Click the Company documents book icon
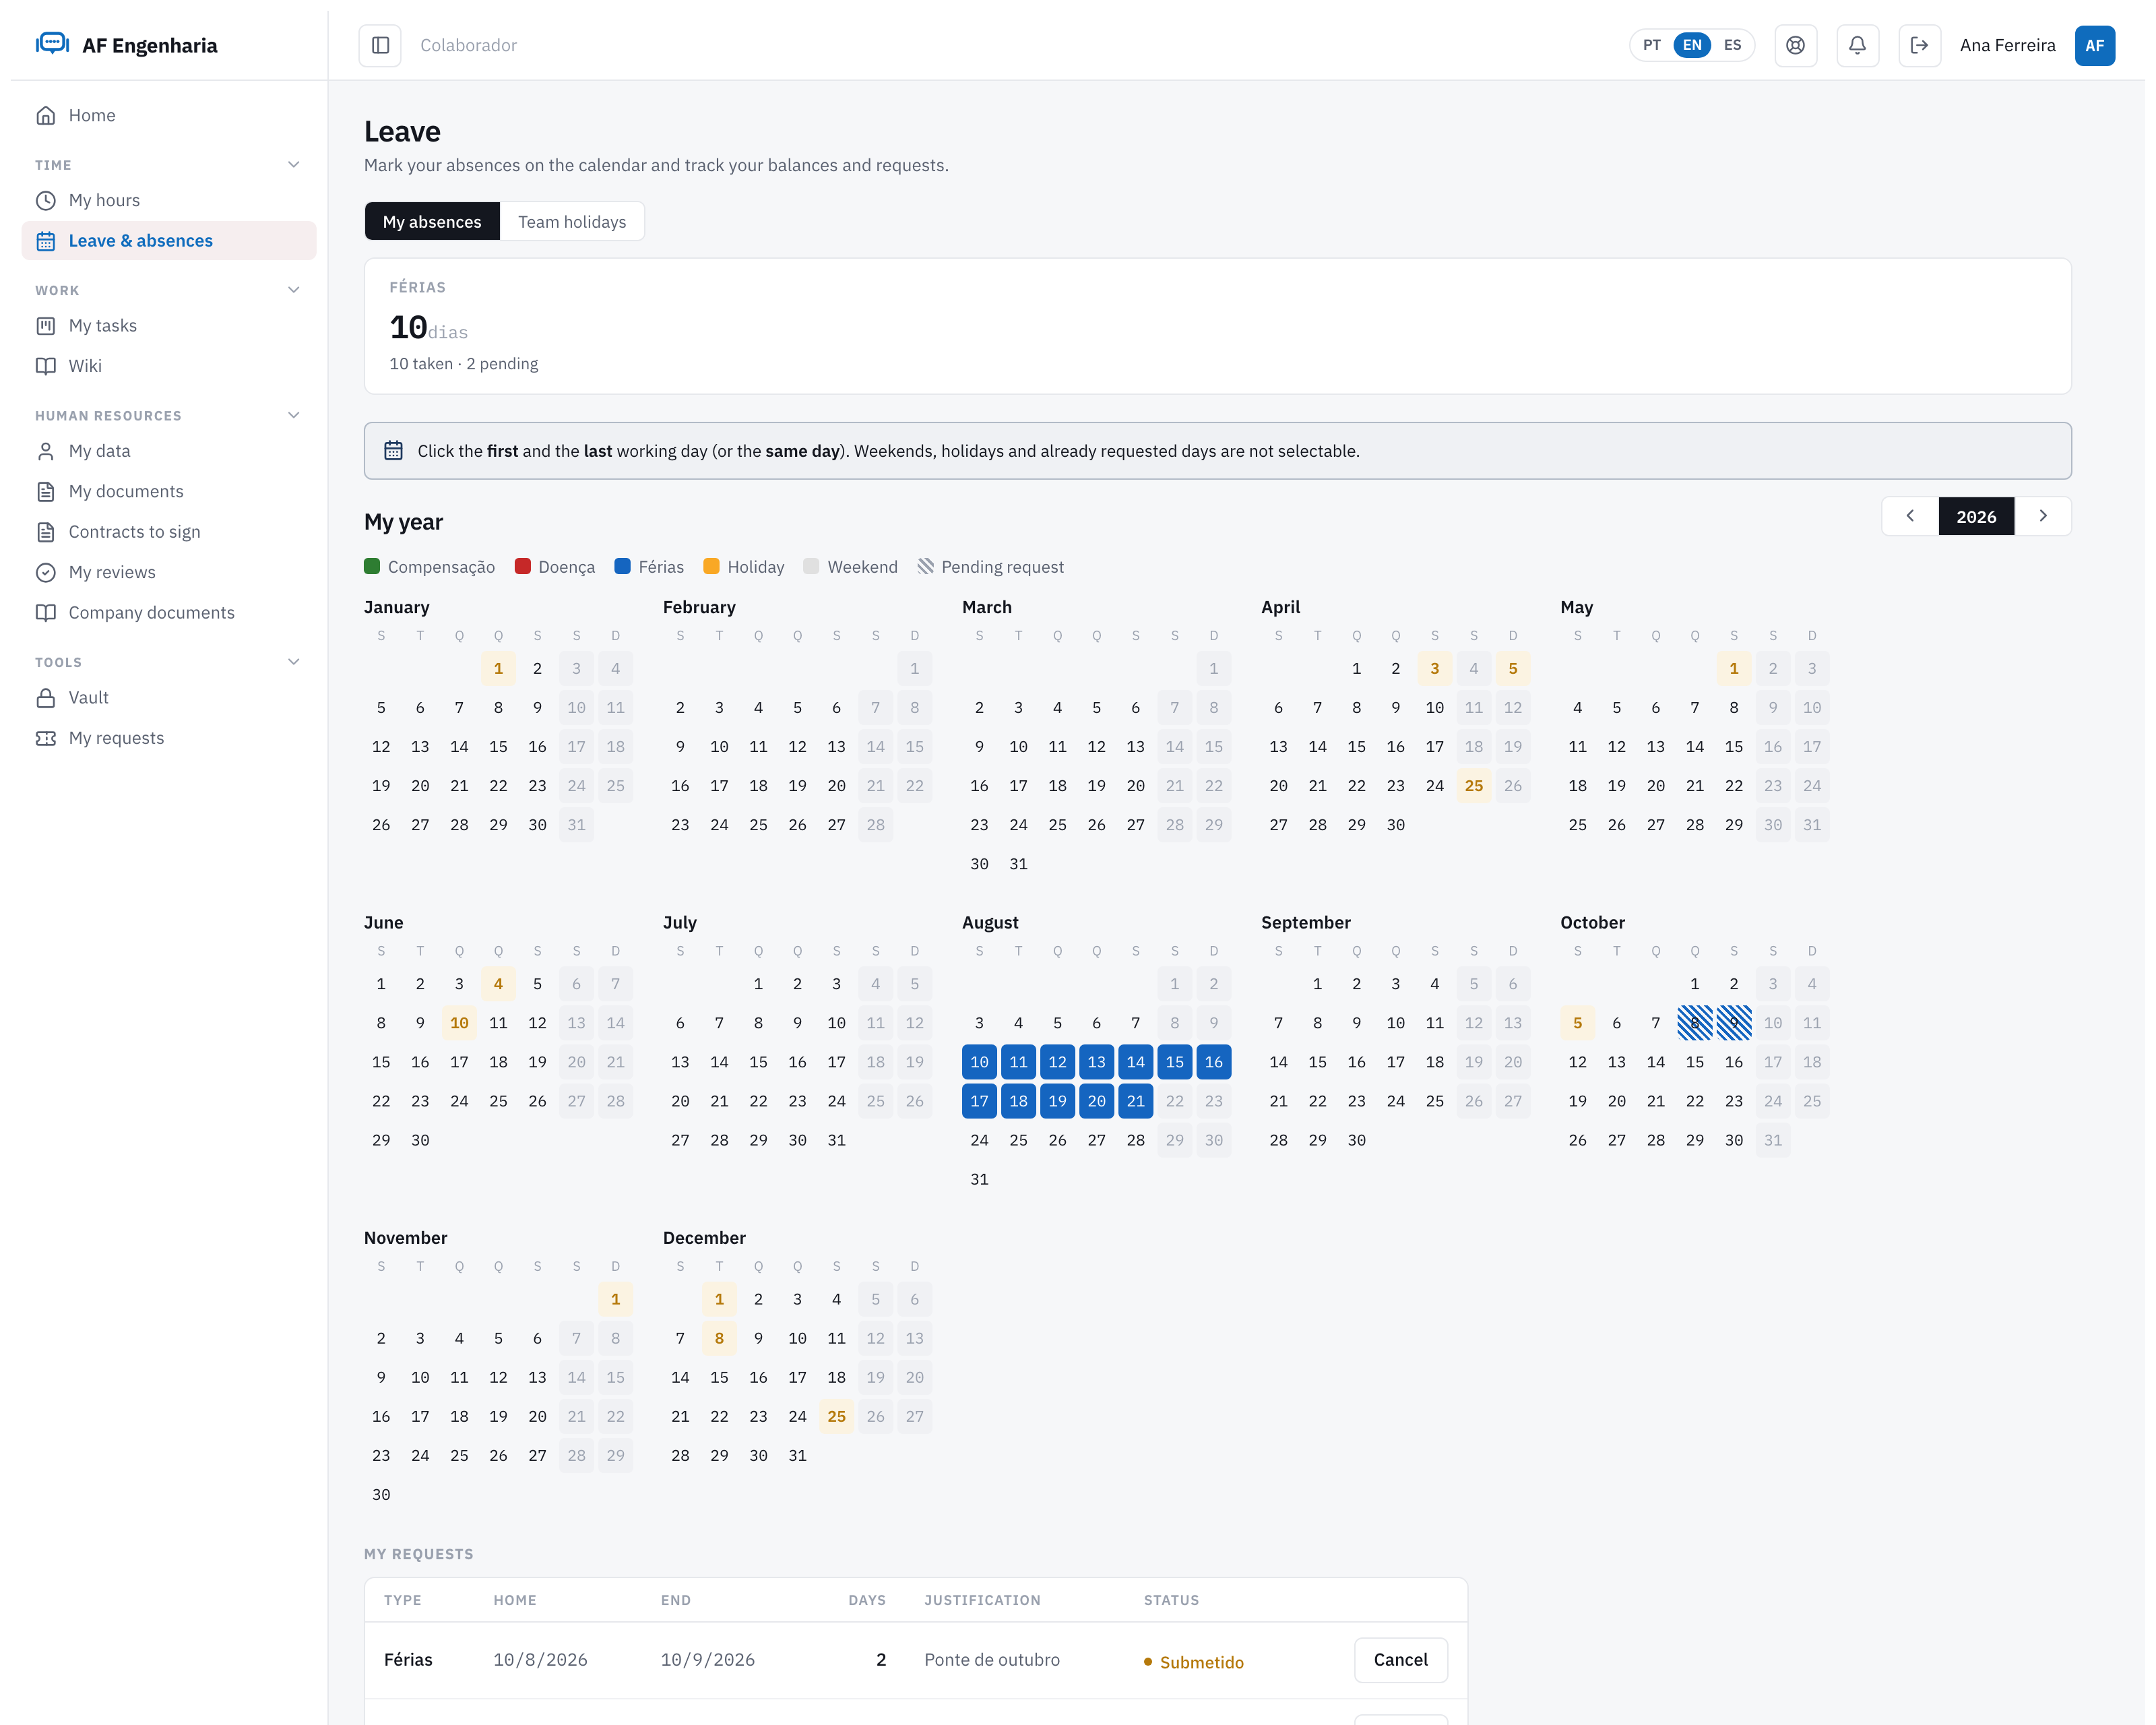 [46, 613]
